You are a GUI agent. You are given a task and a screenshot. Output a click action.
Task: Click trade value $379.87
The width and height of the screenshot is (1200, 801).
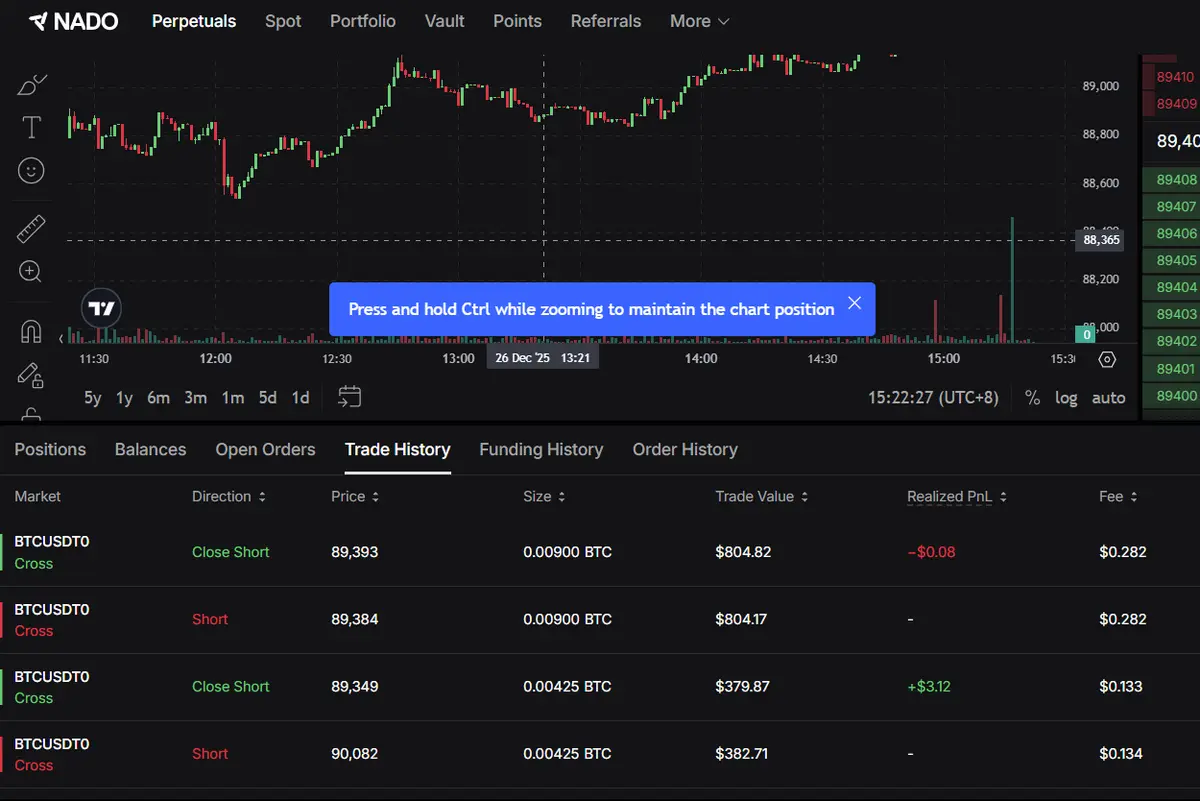743,686
